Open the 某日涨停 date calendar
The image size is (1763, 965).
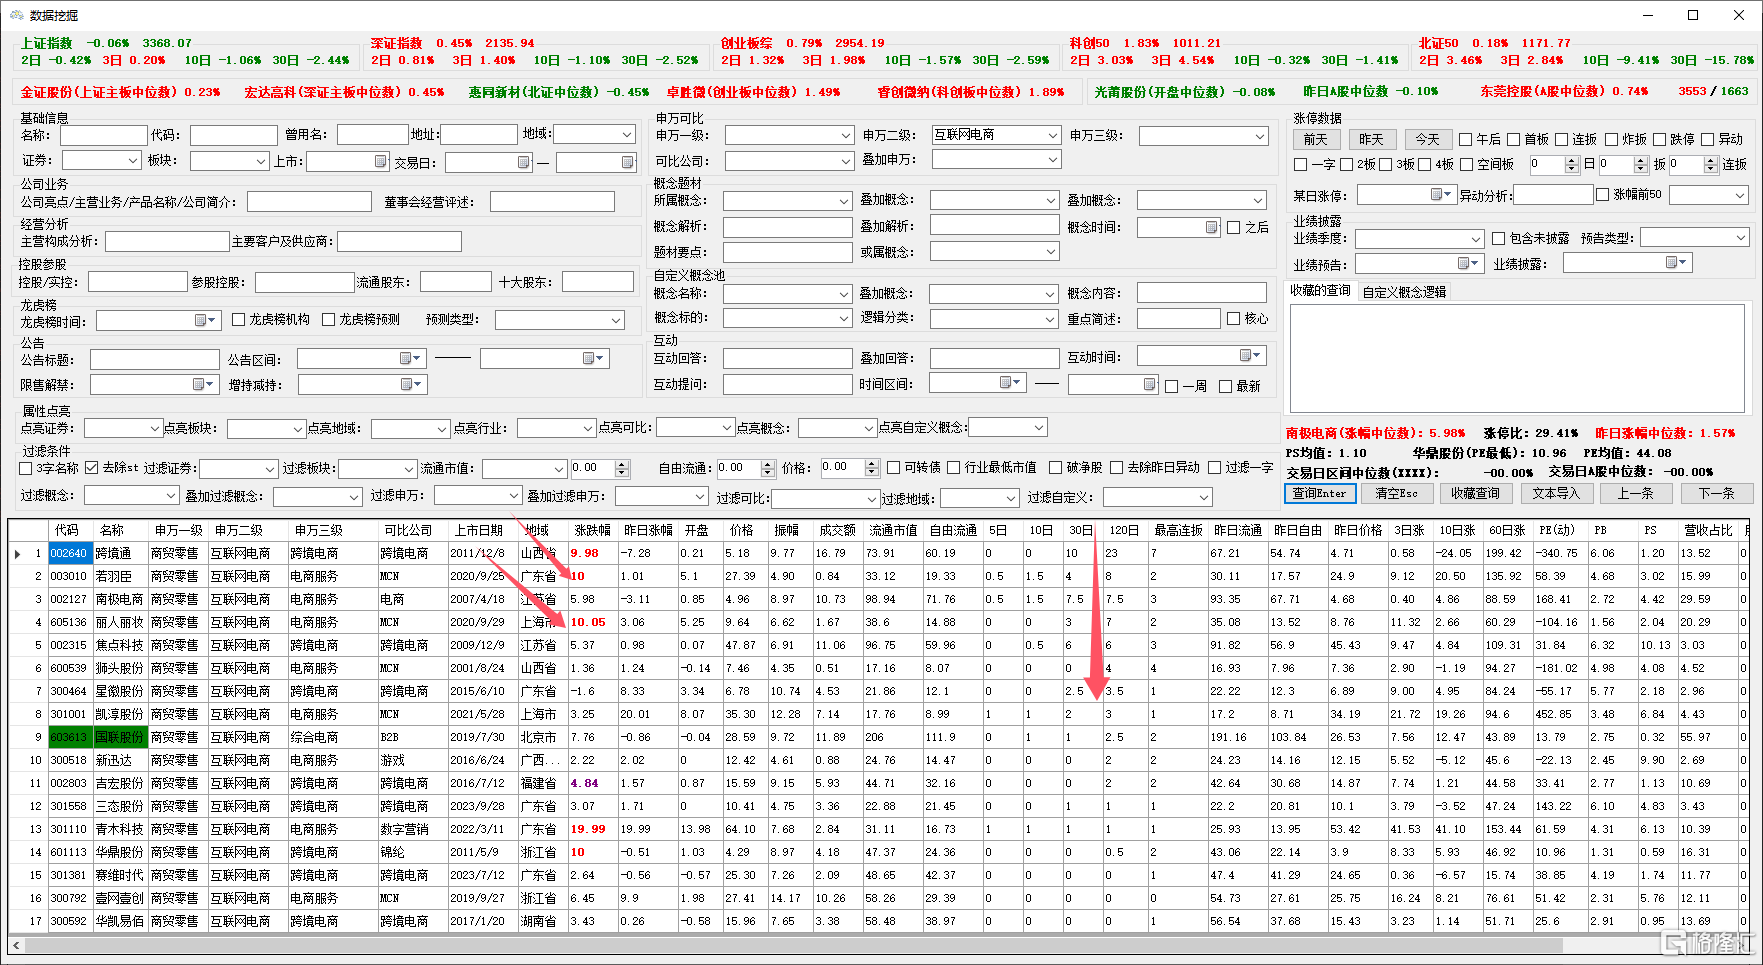coord(1440,194)
